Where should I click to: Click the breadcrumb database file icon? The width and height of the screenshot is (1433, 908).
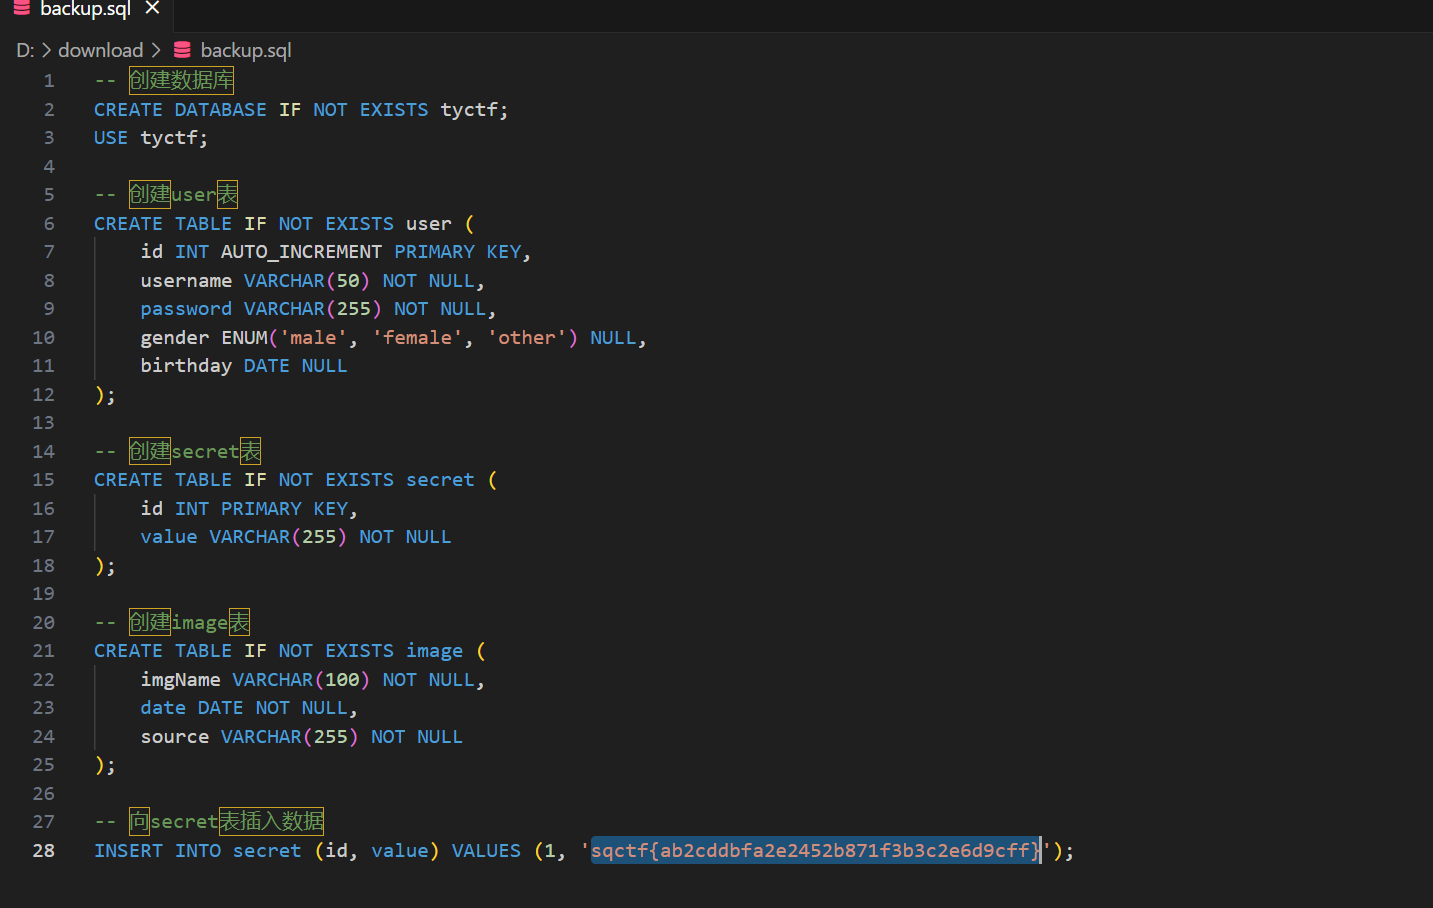coord(182,50)
